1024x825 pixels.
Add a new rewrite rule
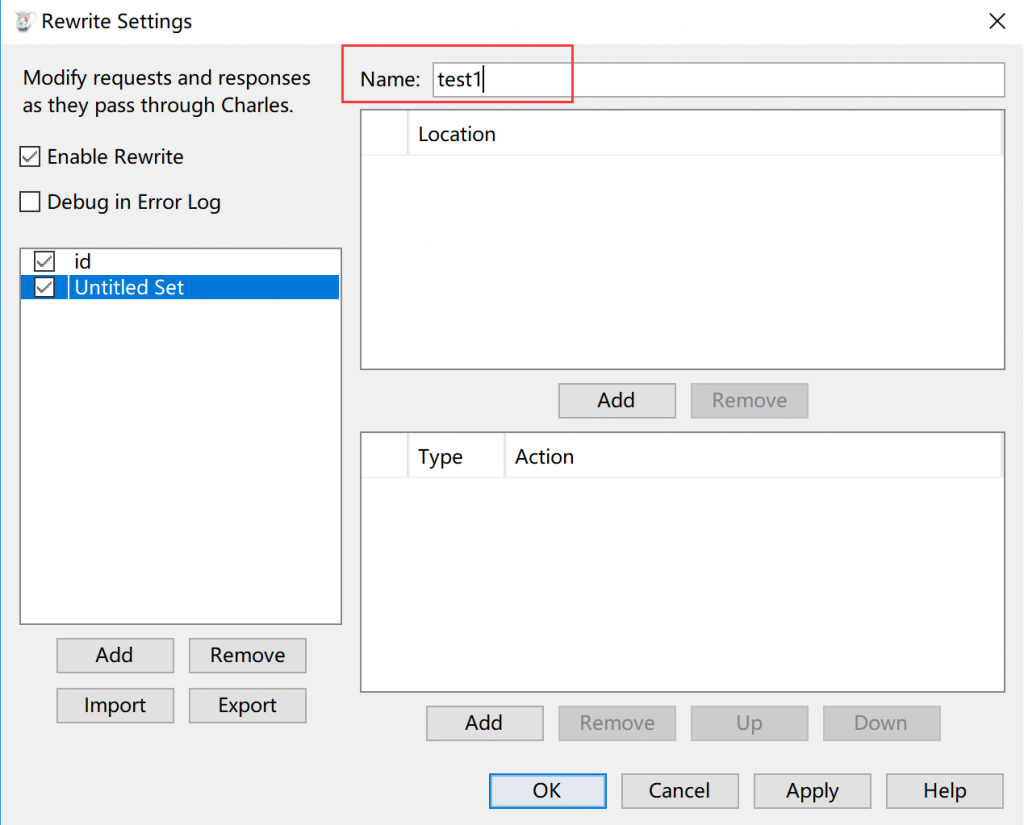(485, 723)
